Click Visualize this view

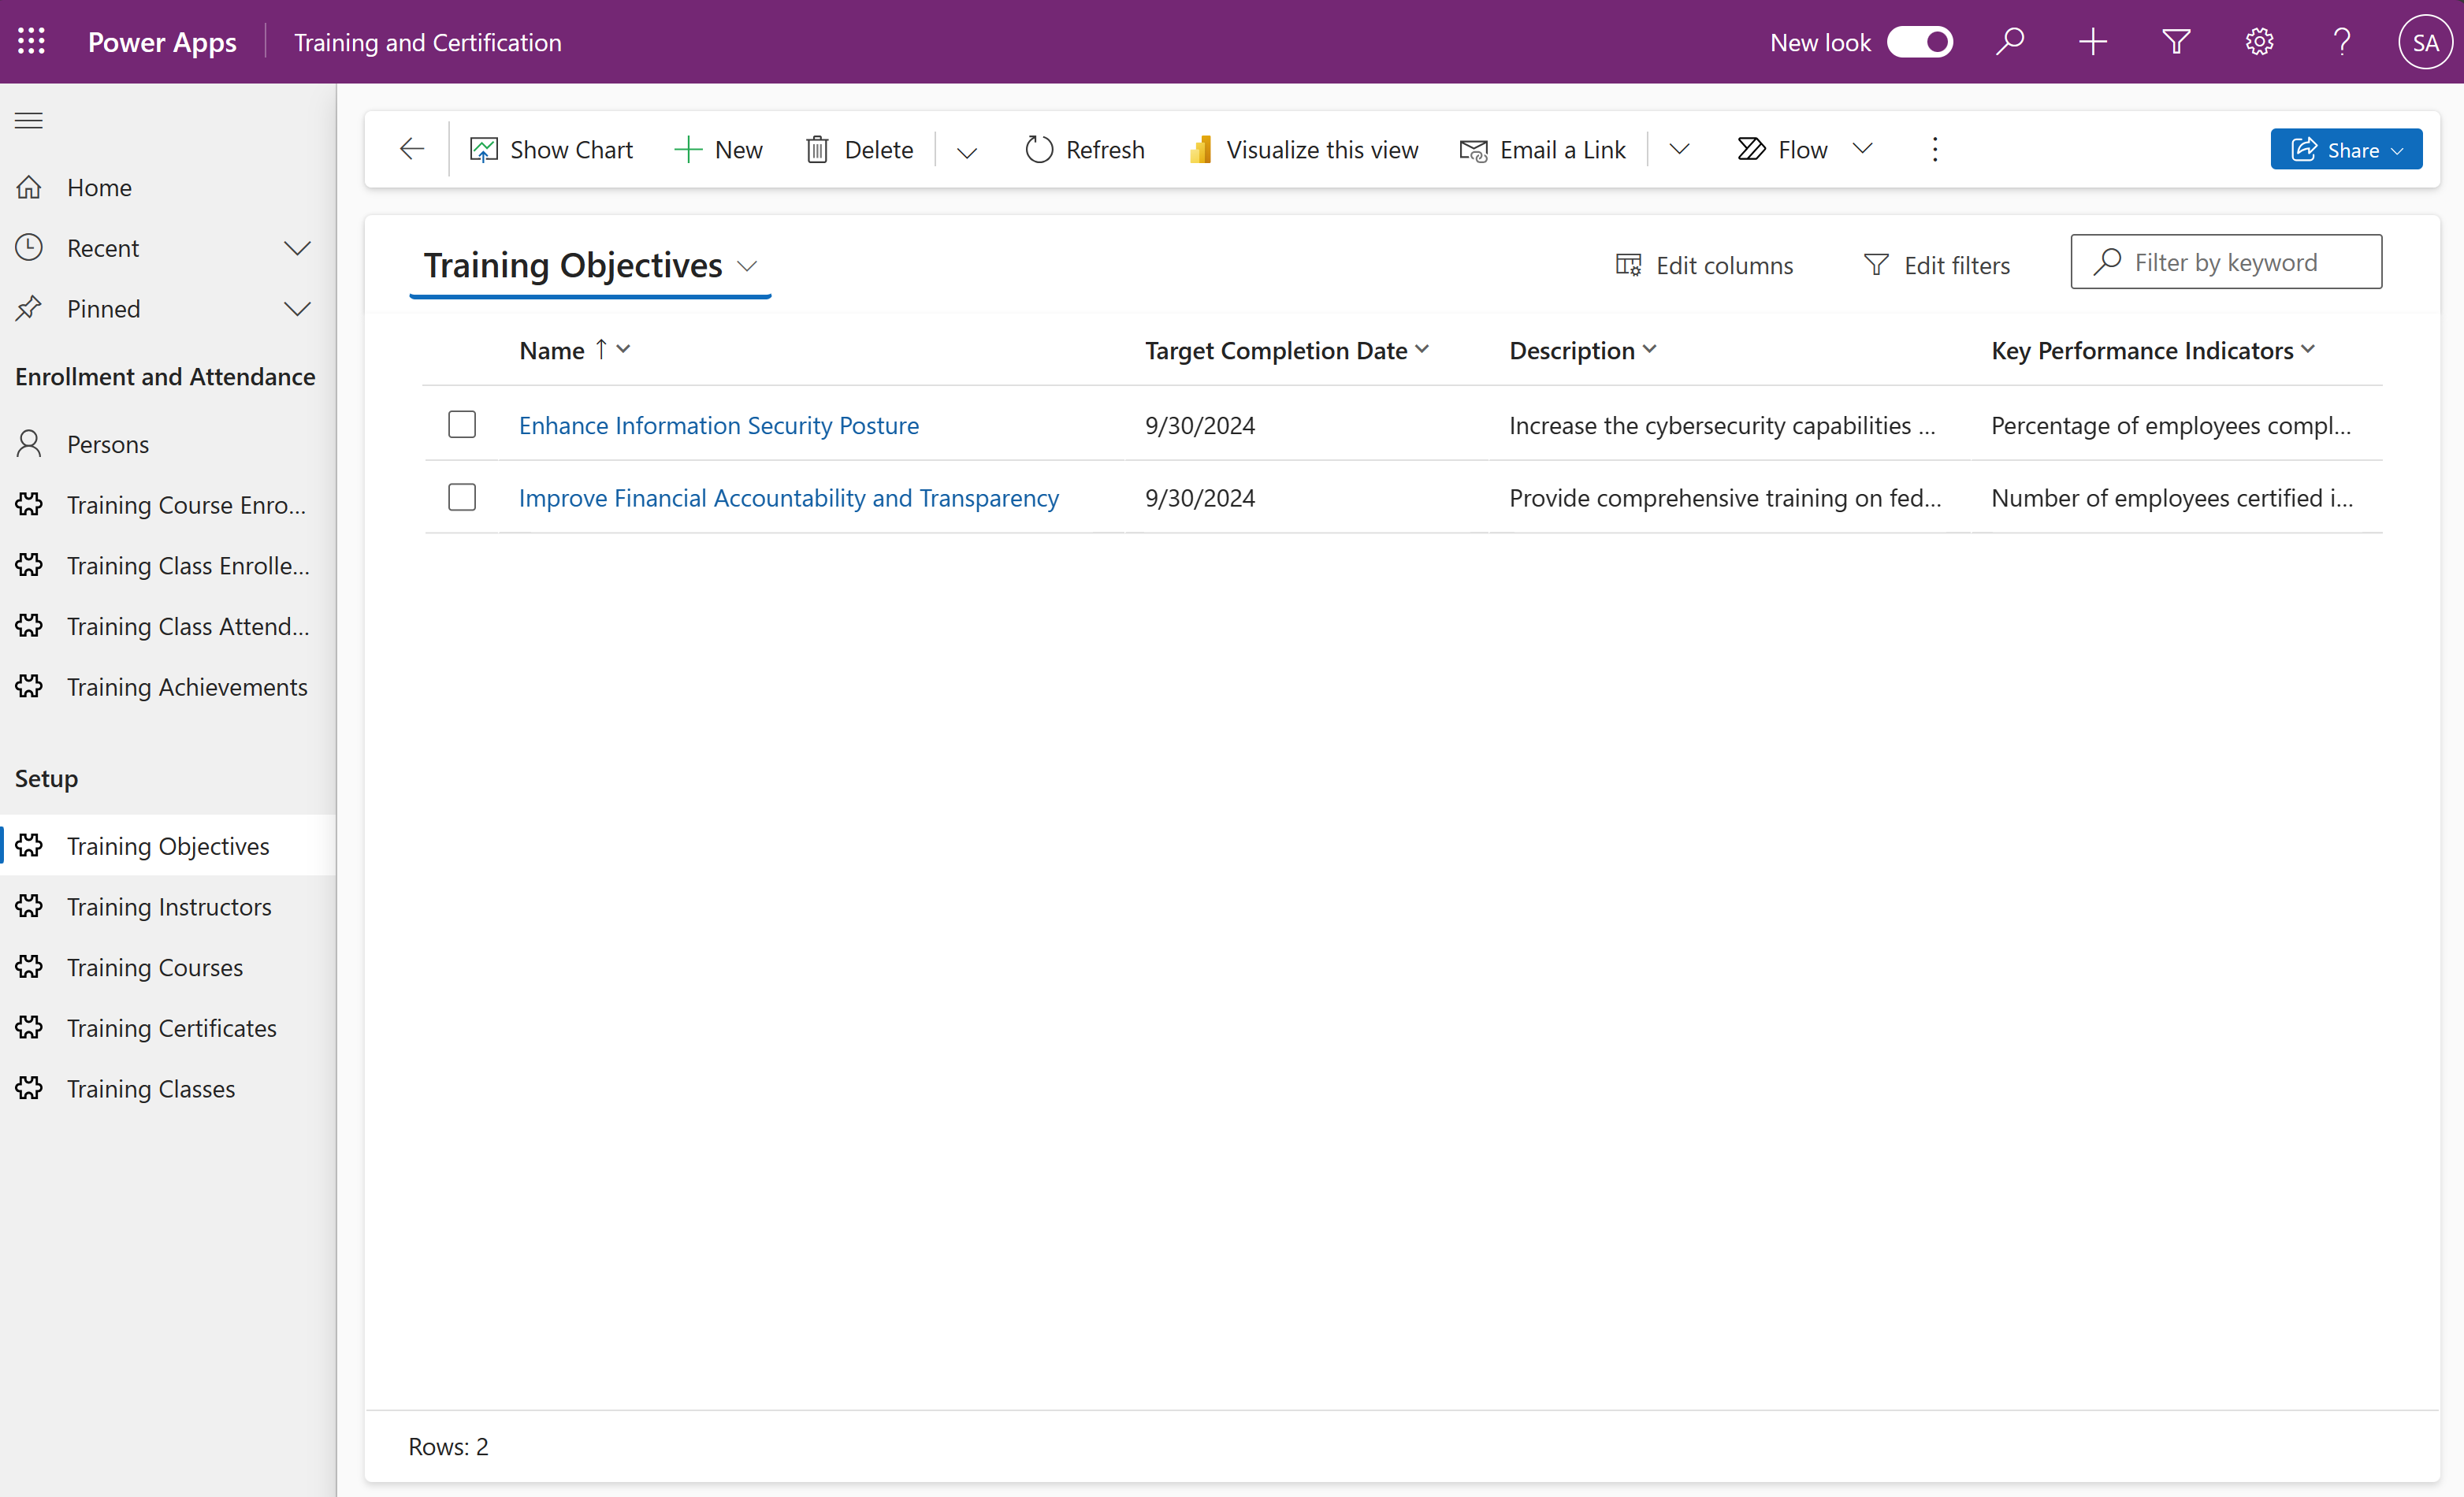click(x=1303, y=149)
